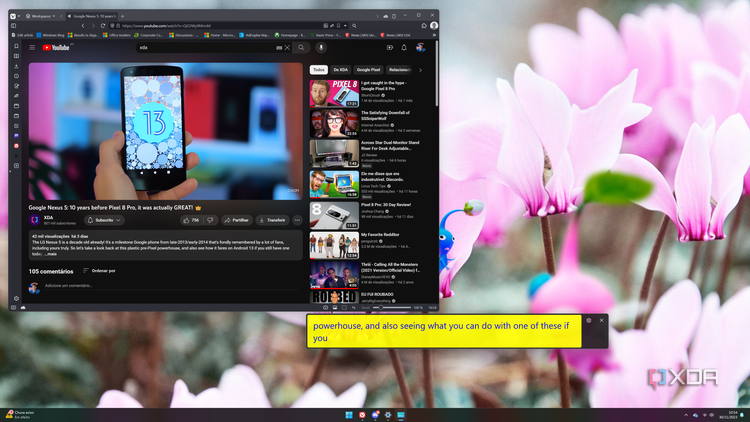Open the History panel clock icon
Screen dimensions: 750x422
point(16,76)
